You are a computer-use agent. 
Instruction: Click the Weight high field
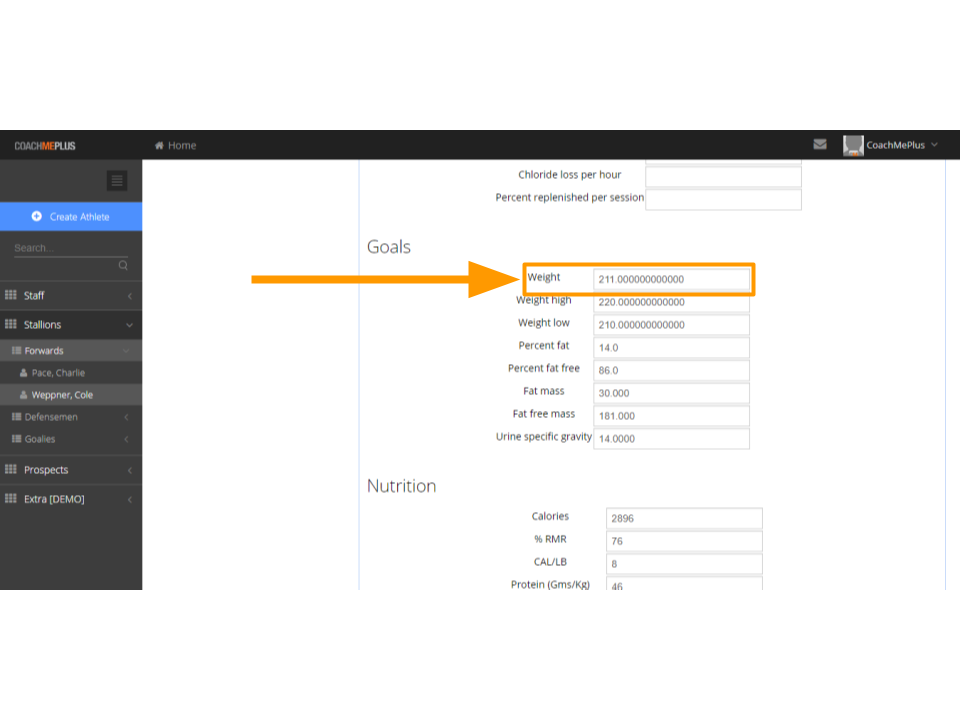[672, 302]
